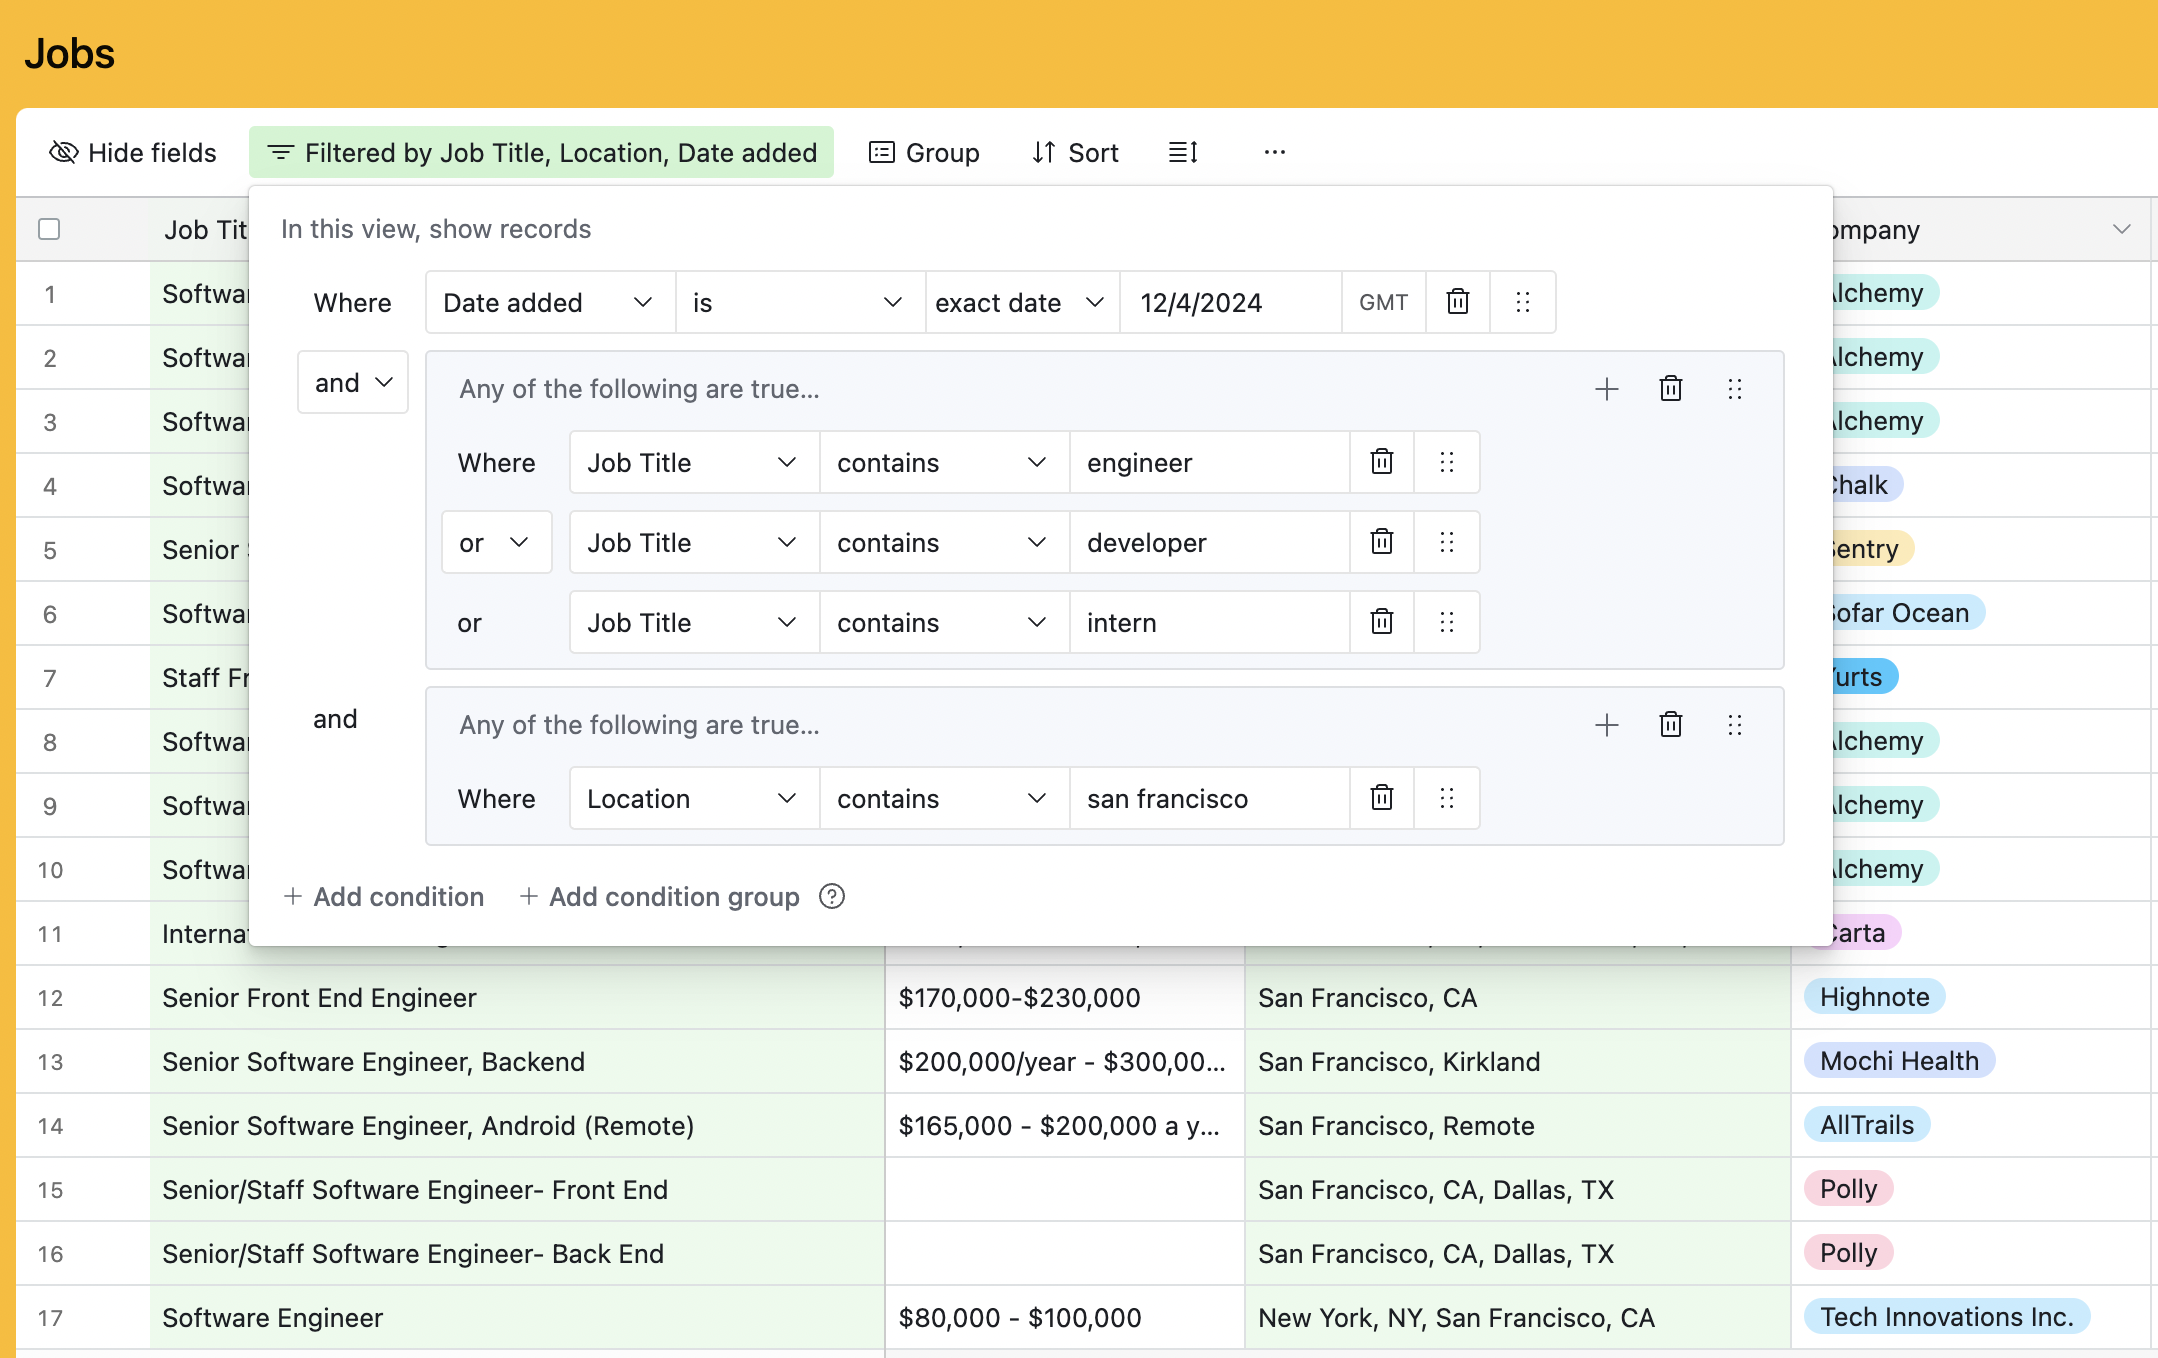2158x1358 pixels.
Task: Delete the 'intern' Job Title condition
Action: 1381,622
